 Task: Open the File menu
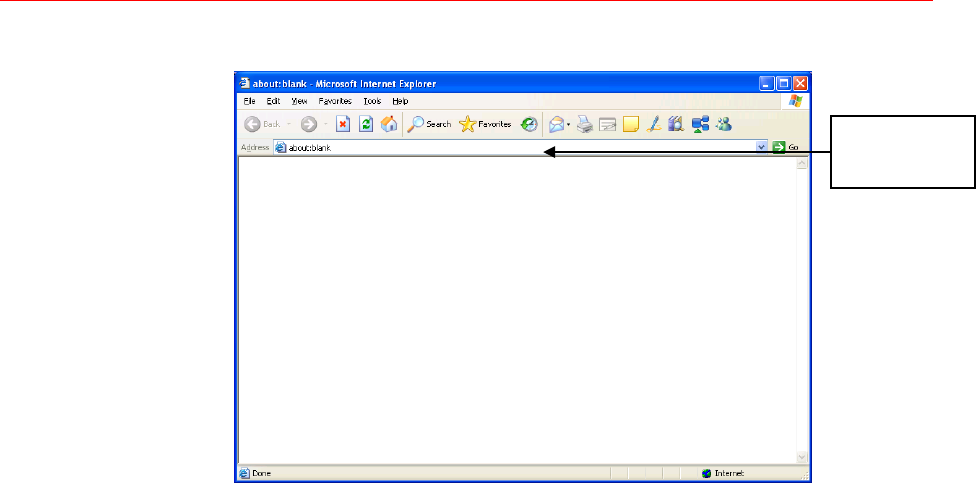(x=250, y=101)
